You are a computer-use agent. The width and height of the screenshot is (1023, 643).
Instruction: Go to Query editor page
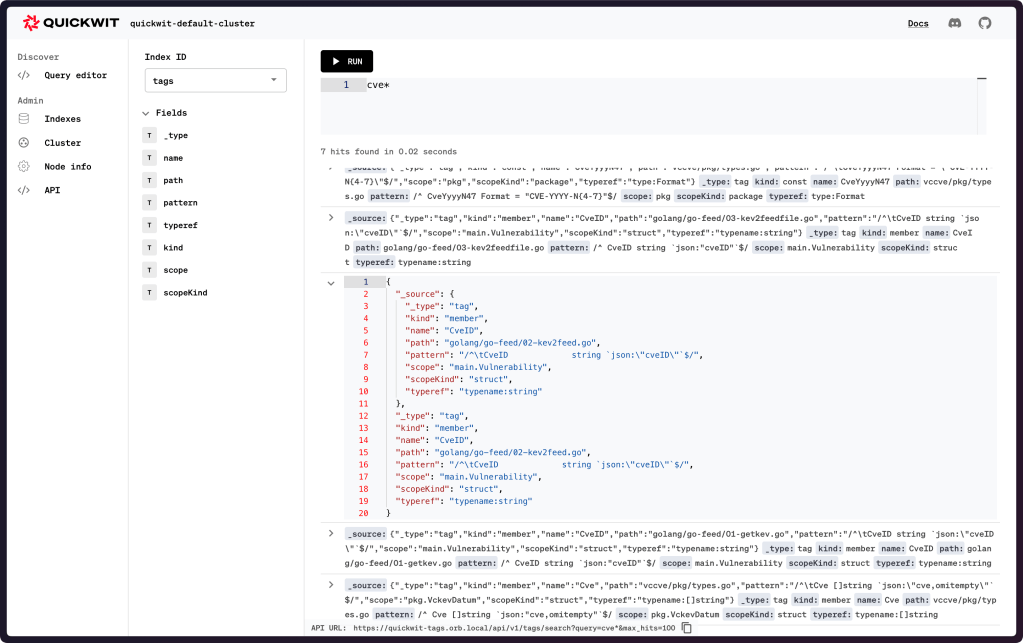(75, 75)
